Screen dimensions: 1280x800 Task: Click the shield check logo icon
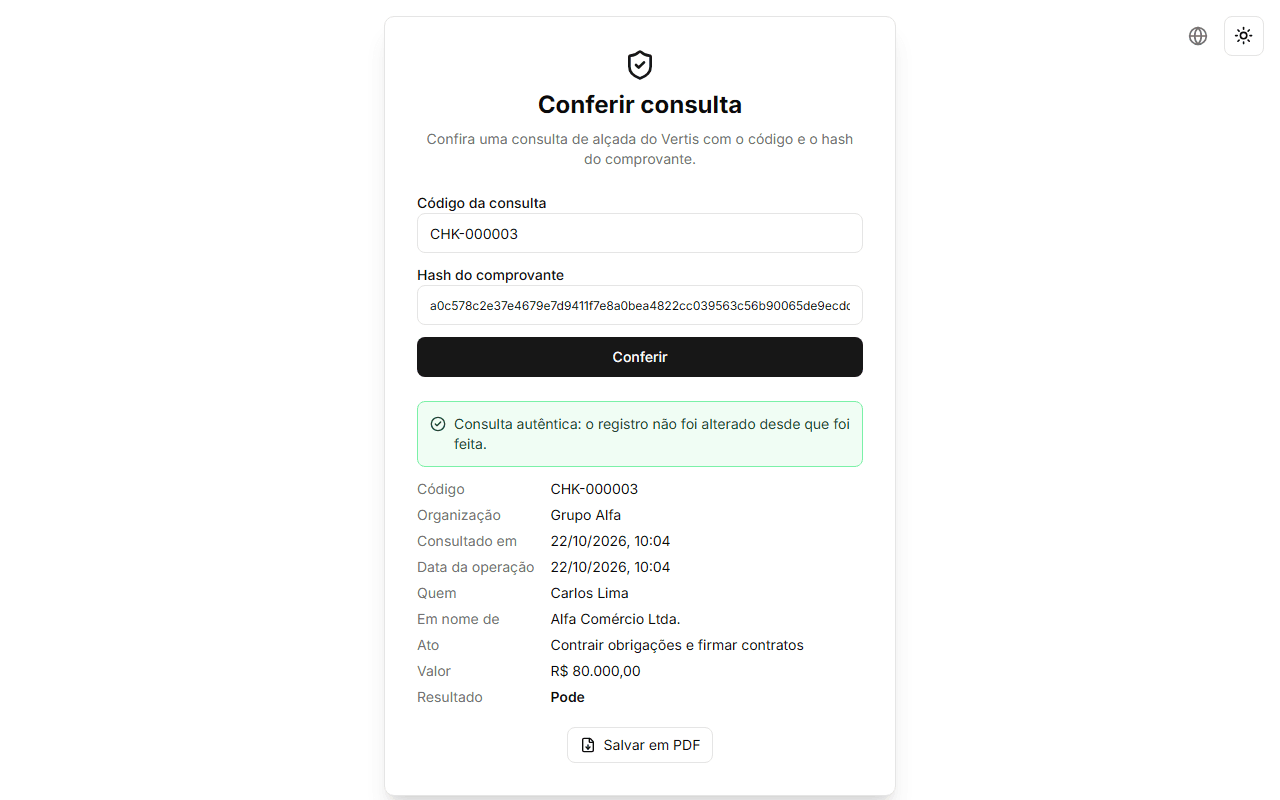click(x=640, y=65)
